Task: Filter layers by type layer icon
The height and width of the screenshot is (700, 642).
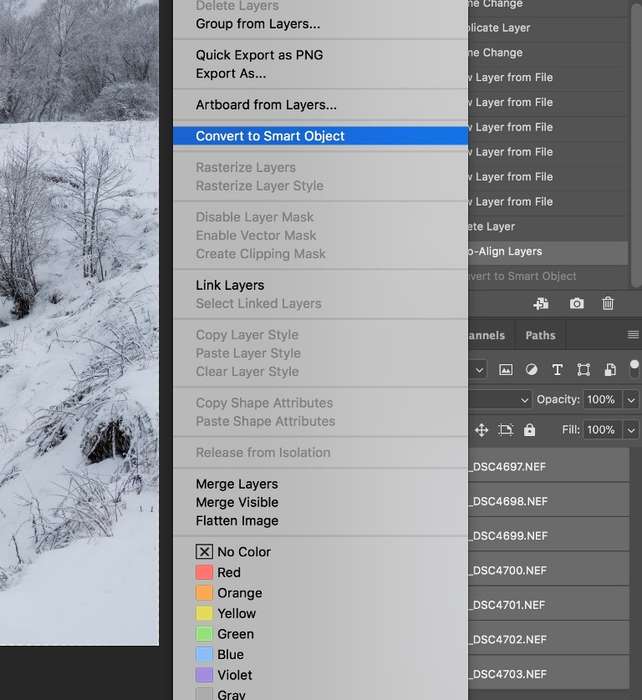Action: (x=557, y=370)
